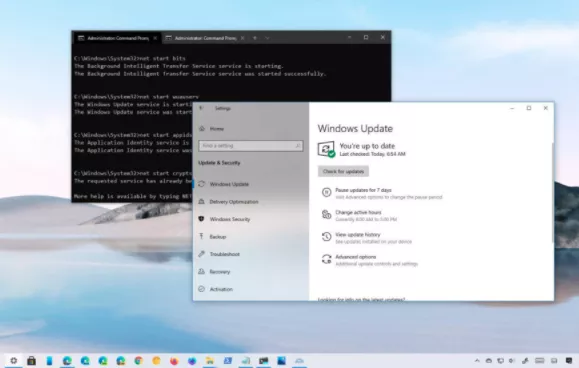The width and height of the screenshot is (579, 368).
Task: Open Change active hours
Action: [358, 212]
